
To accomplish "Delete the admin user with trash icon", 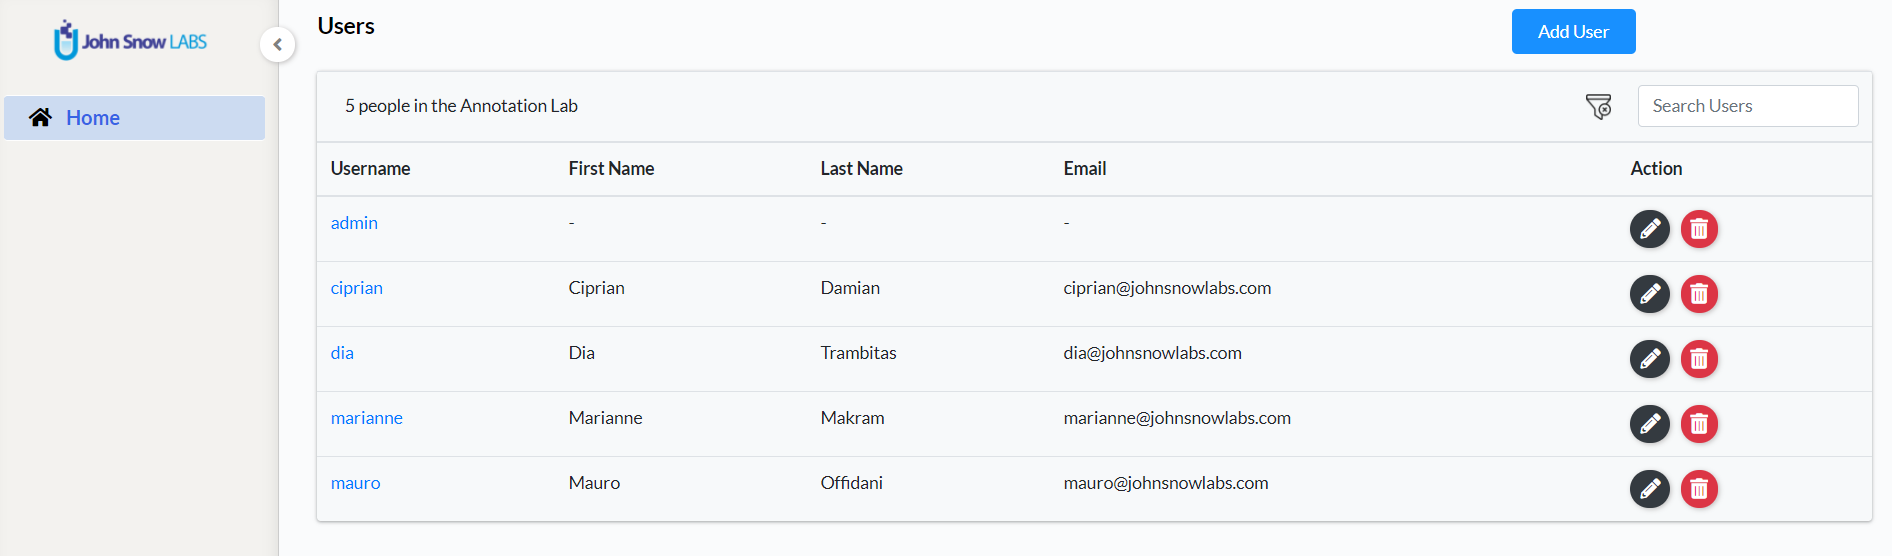I will (x=1699, y=229).
